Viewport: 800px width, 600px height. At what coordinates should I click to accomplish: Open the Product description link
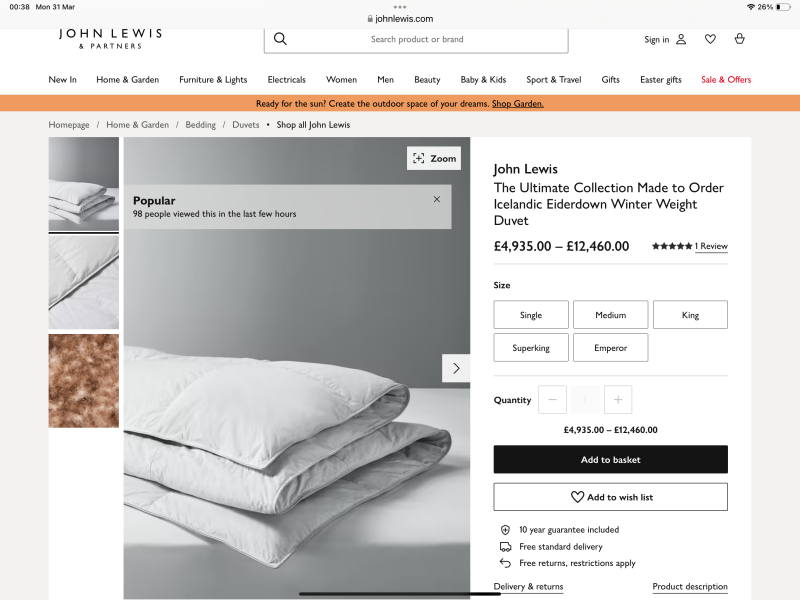690,586
